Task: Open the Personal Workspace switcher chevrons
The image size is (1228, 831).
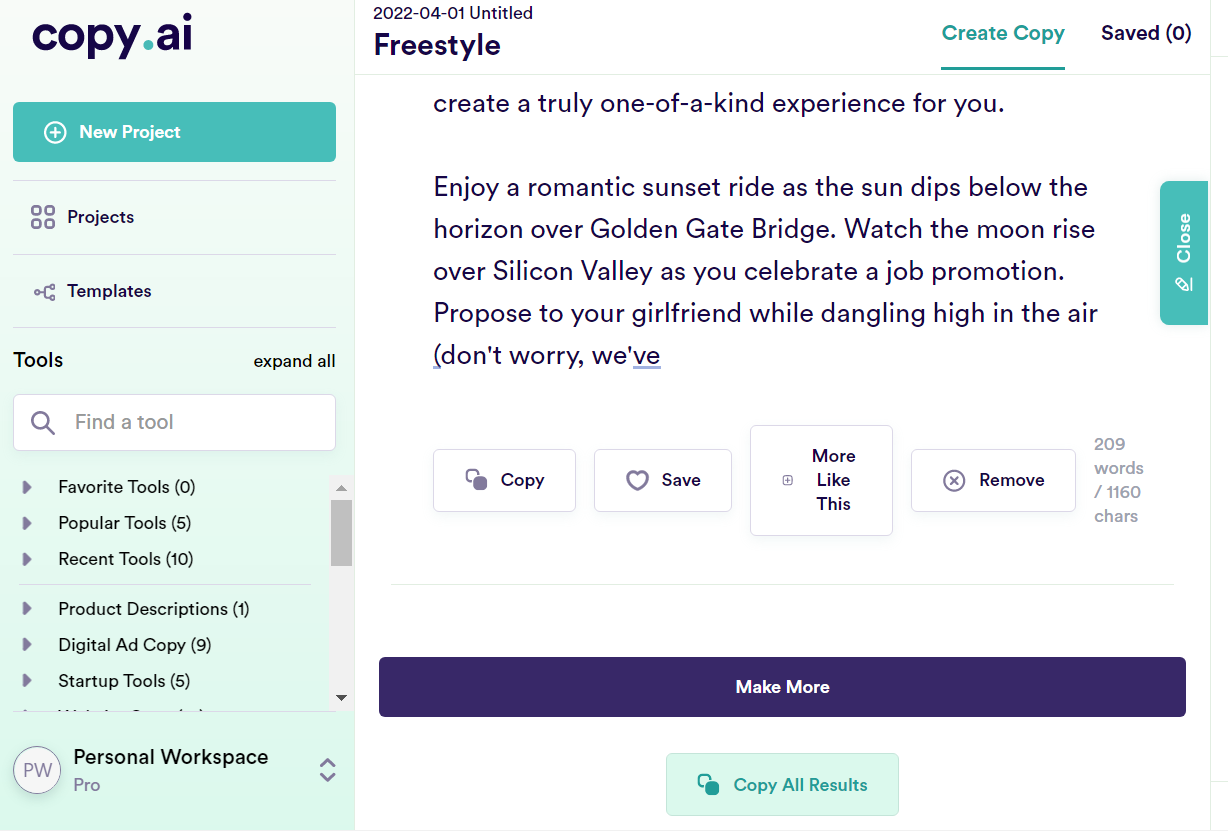Action: (x=327, y=770)
